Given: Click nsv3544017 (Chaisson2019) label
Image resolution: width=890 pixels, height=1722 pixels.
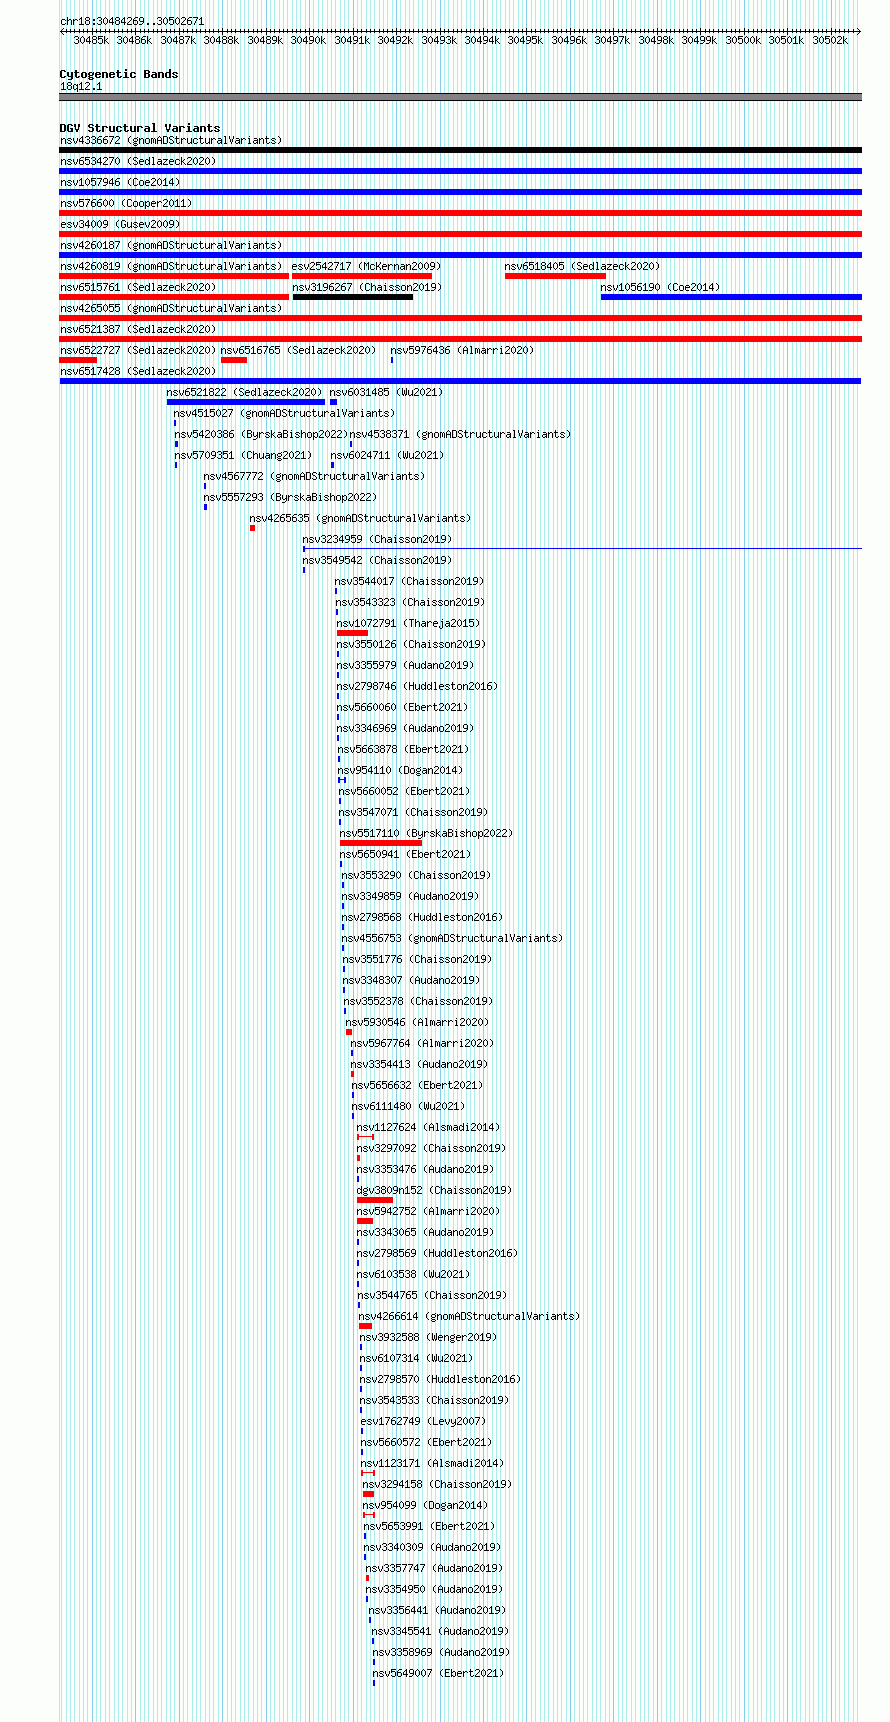Looking at the screenshot, I should tap(410, 581).
